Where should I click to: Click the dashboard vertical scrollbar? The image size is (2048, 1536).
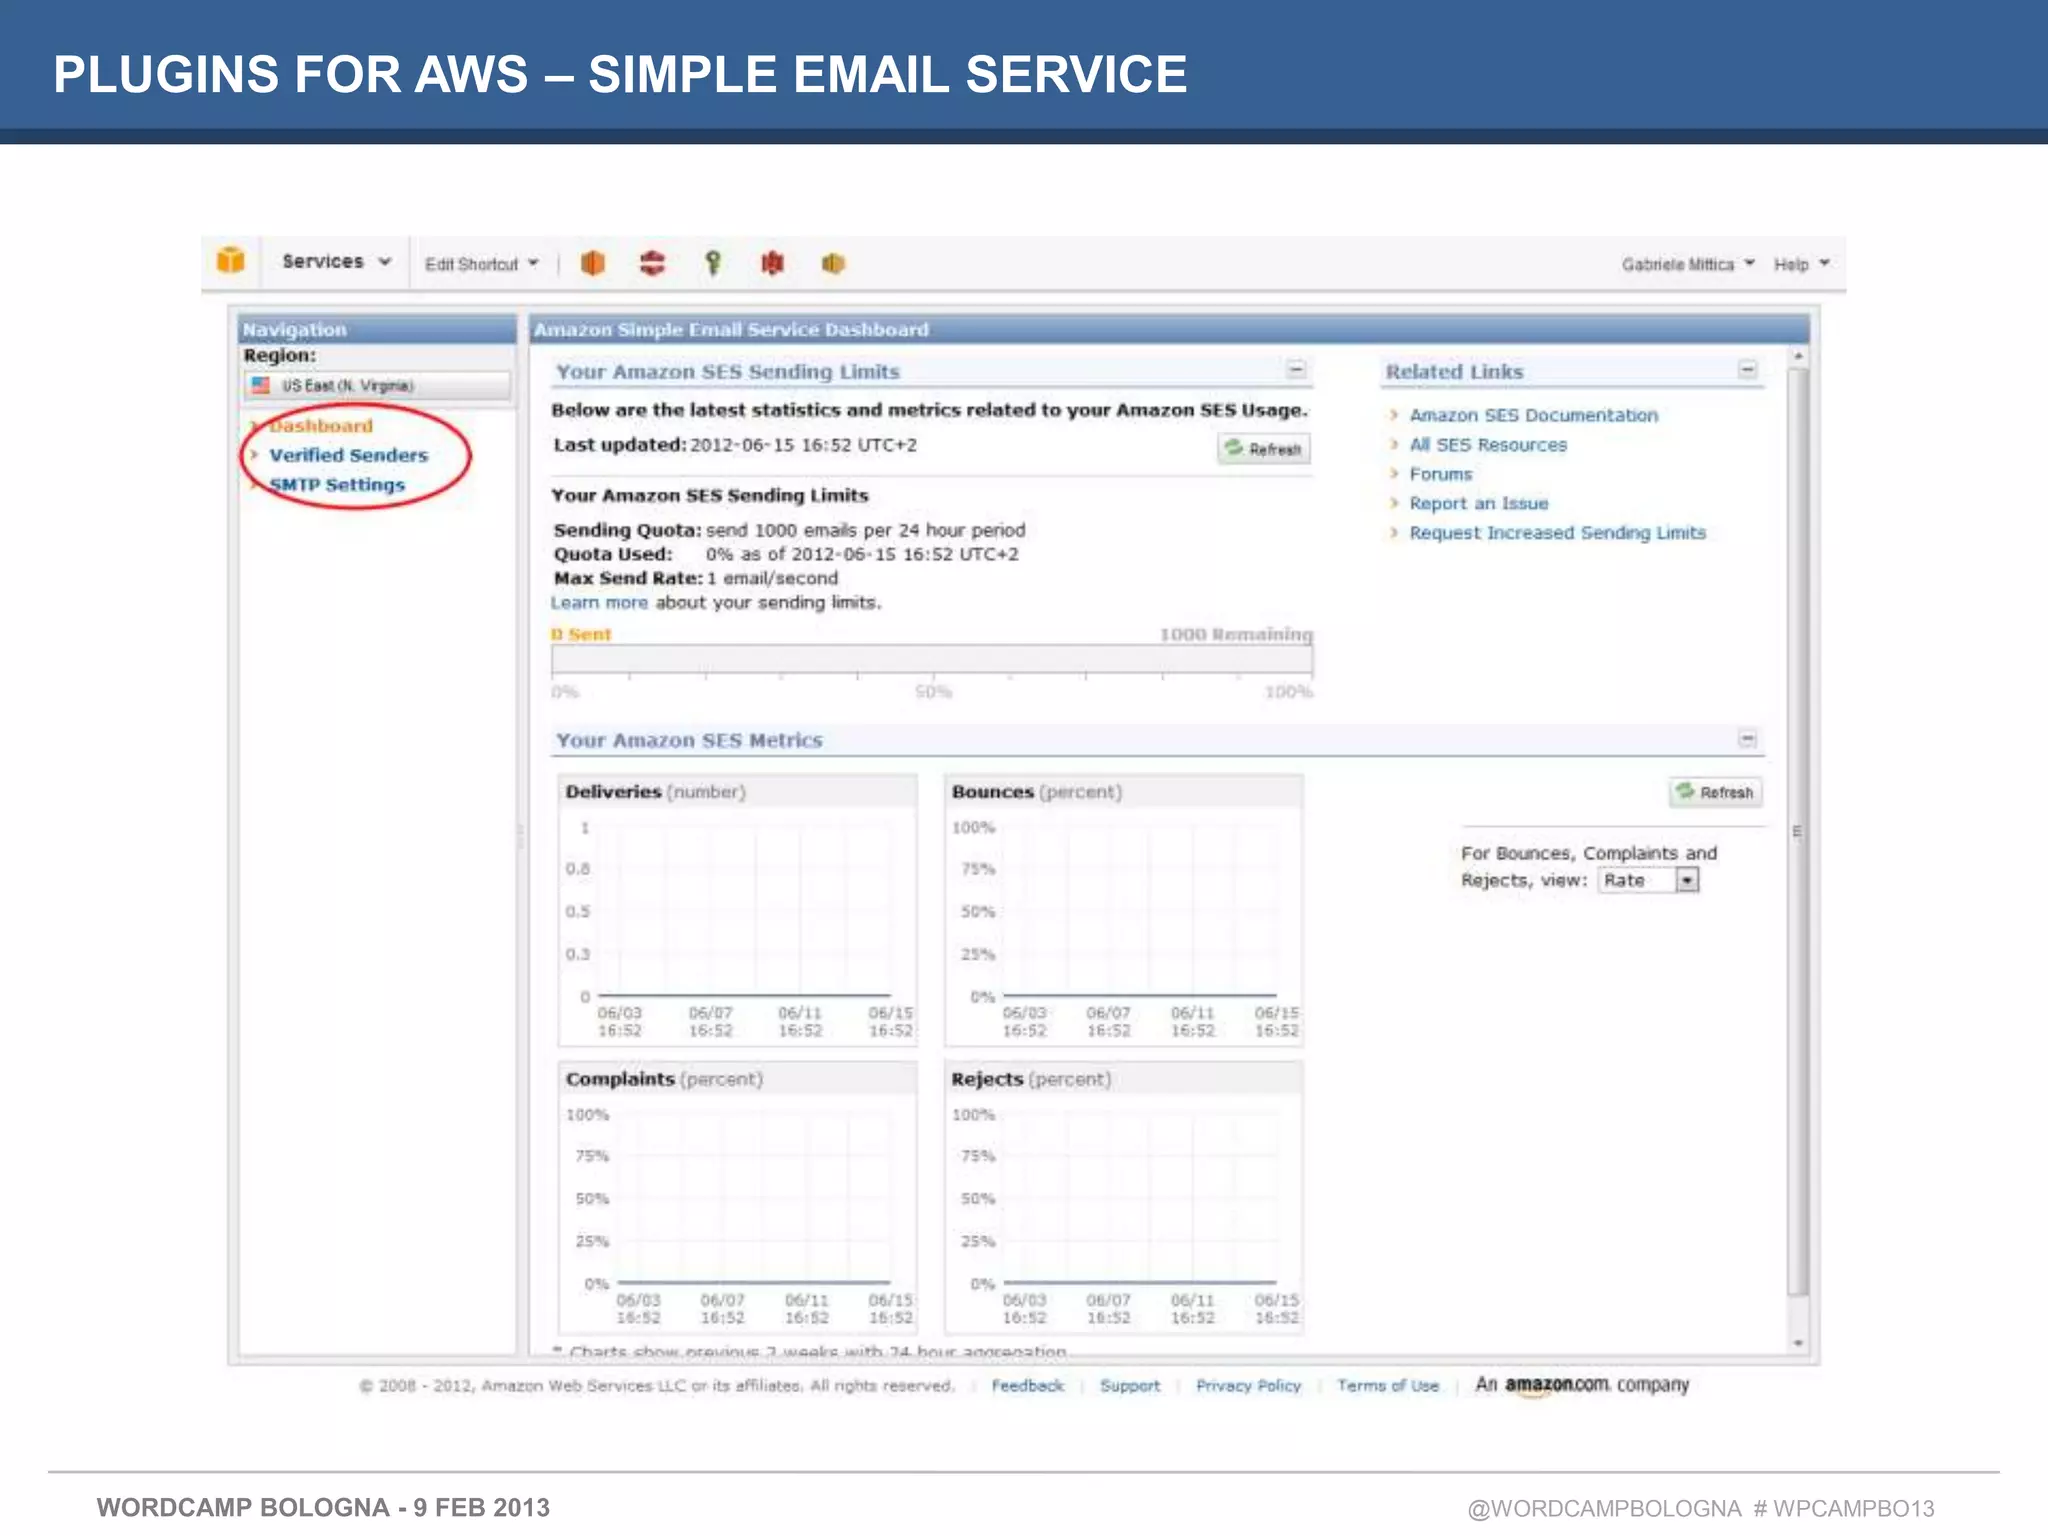point(1798,830)
